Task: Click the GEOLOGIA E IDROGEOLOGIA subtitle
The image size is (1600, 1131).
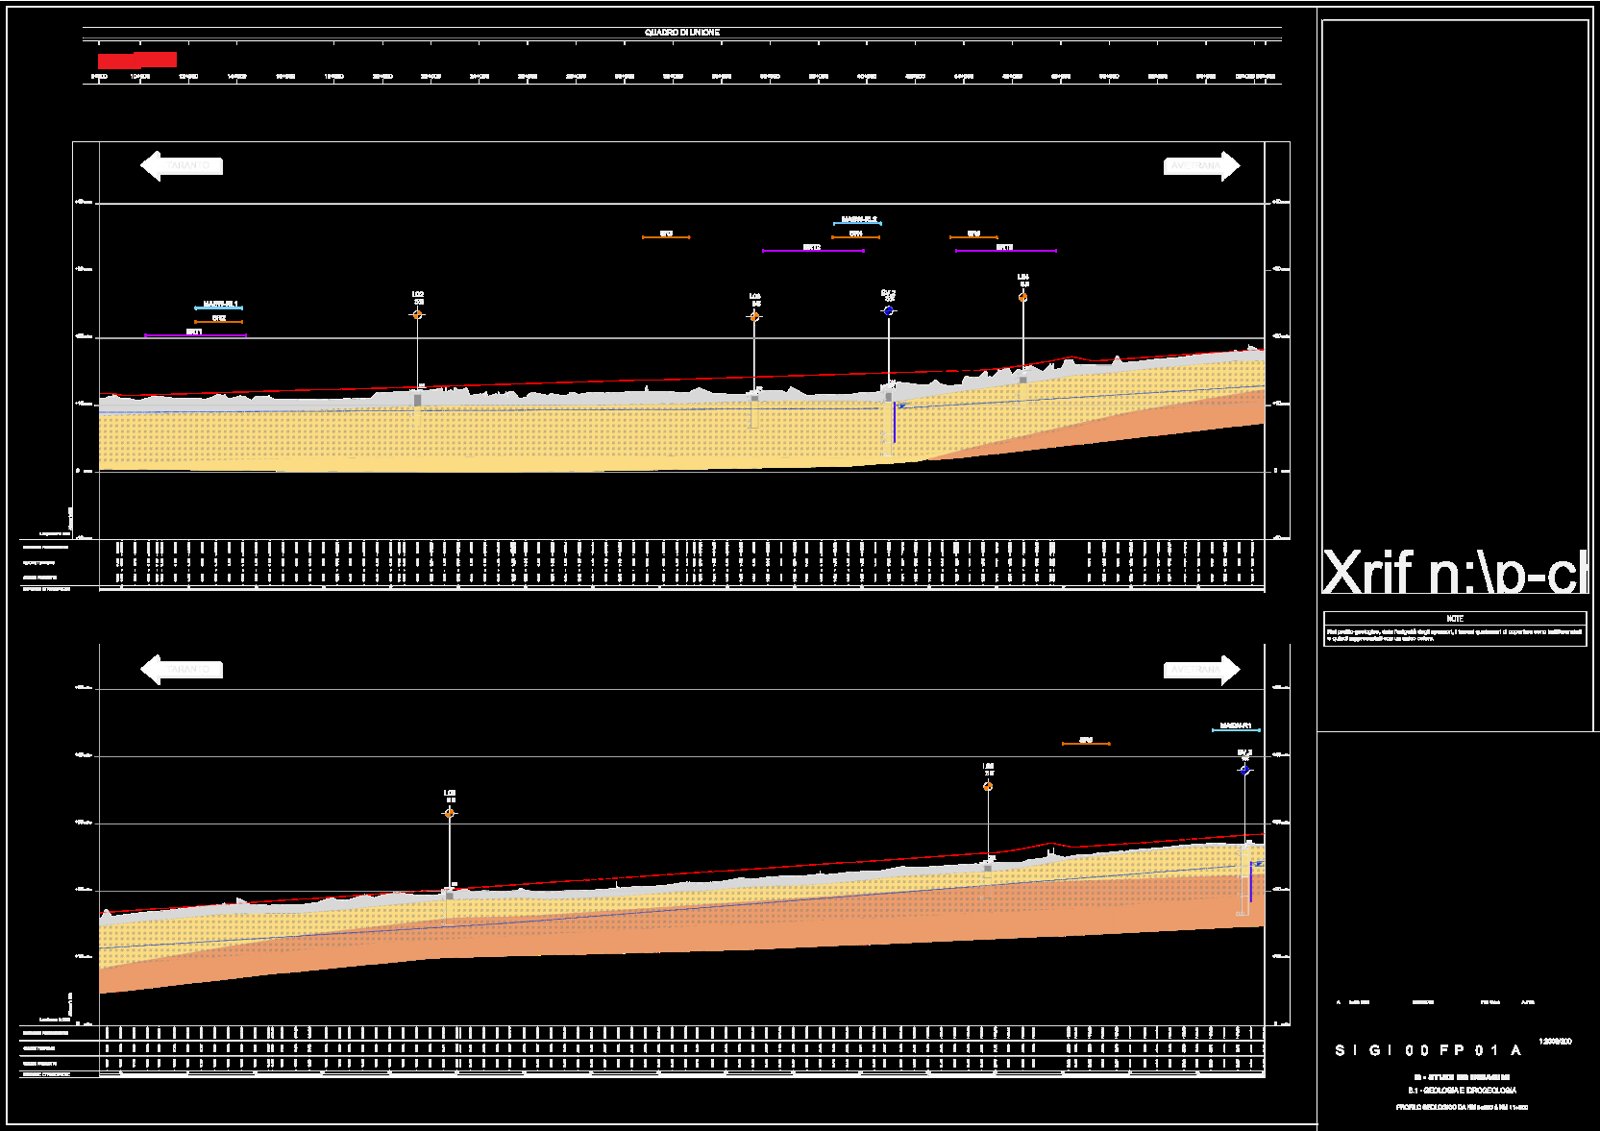Action: (1462, 1090)
